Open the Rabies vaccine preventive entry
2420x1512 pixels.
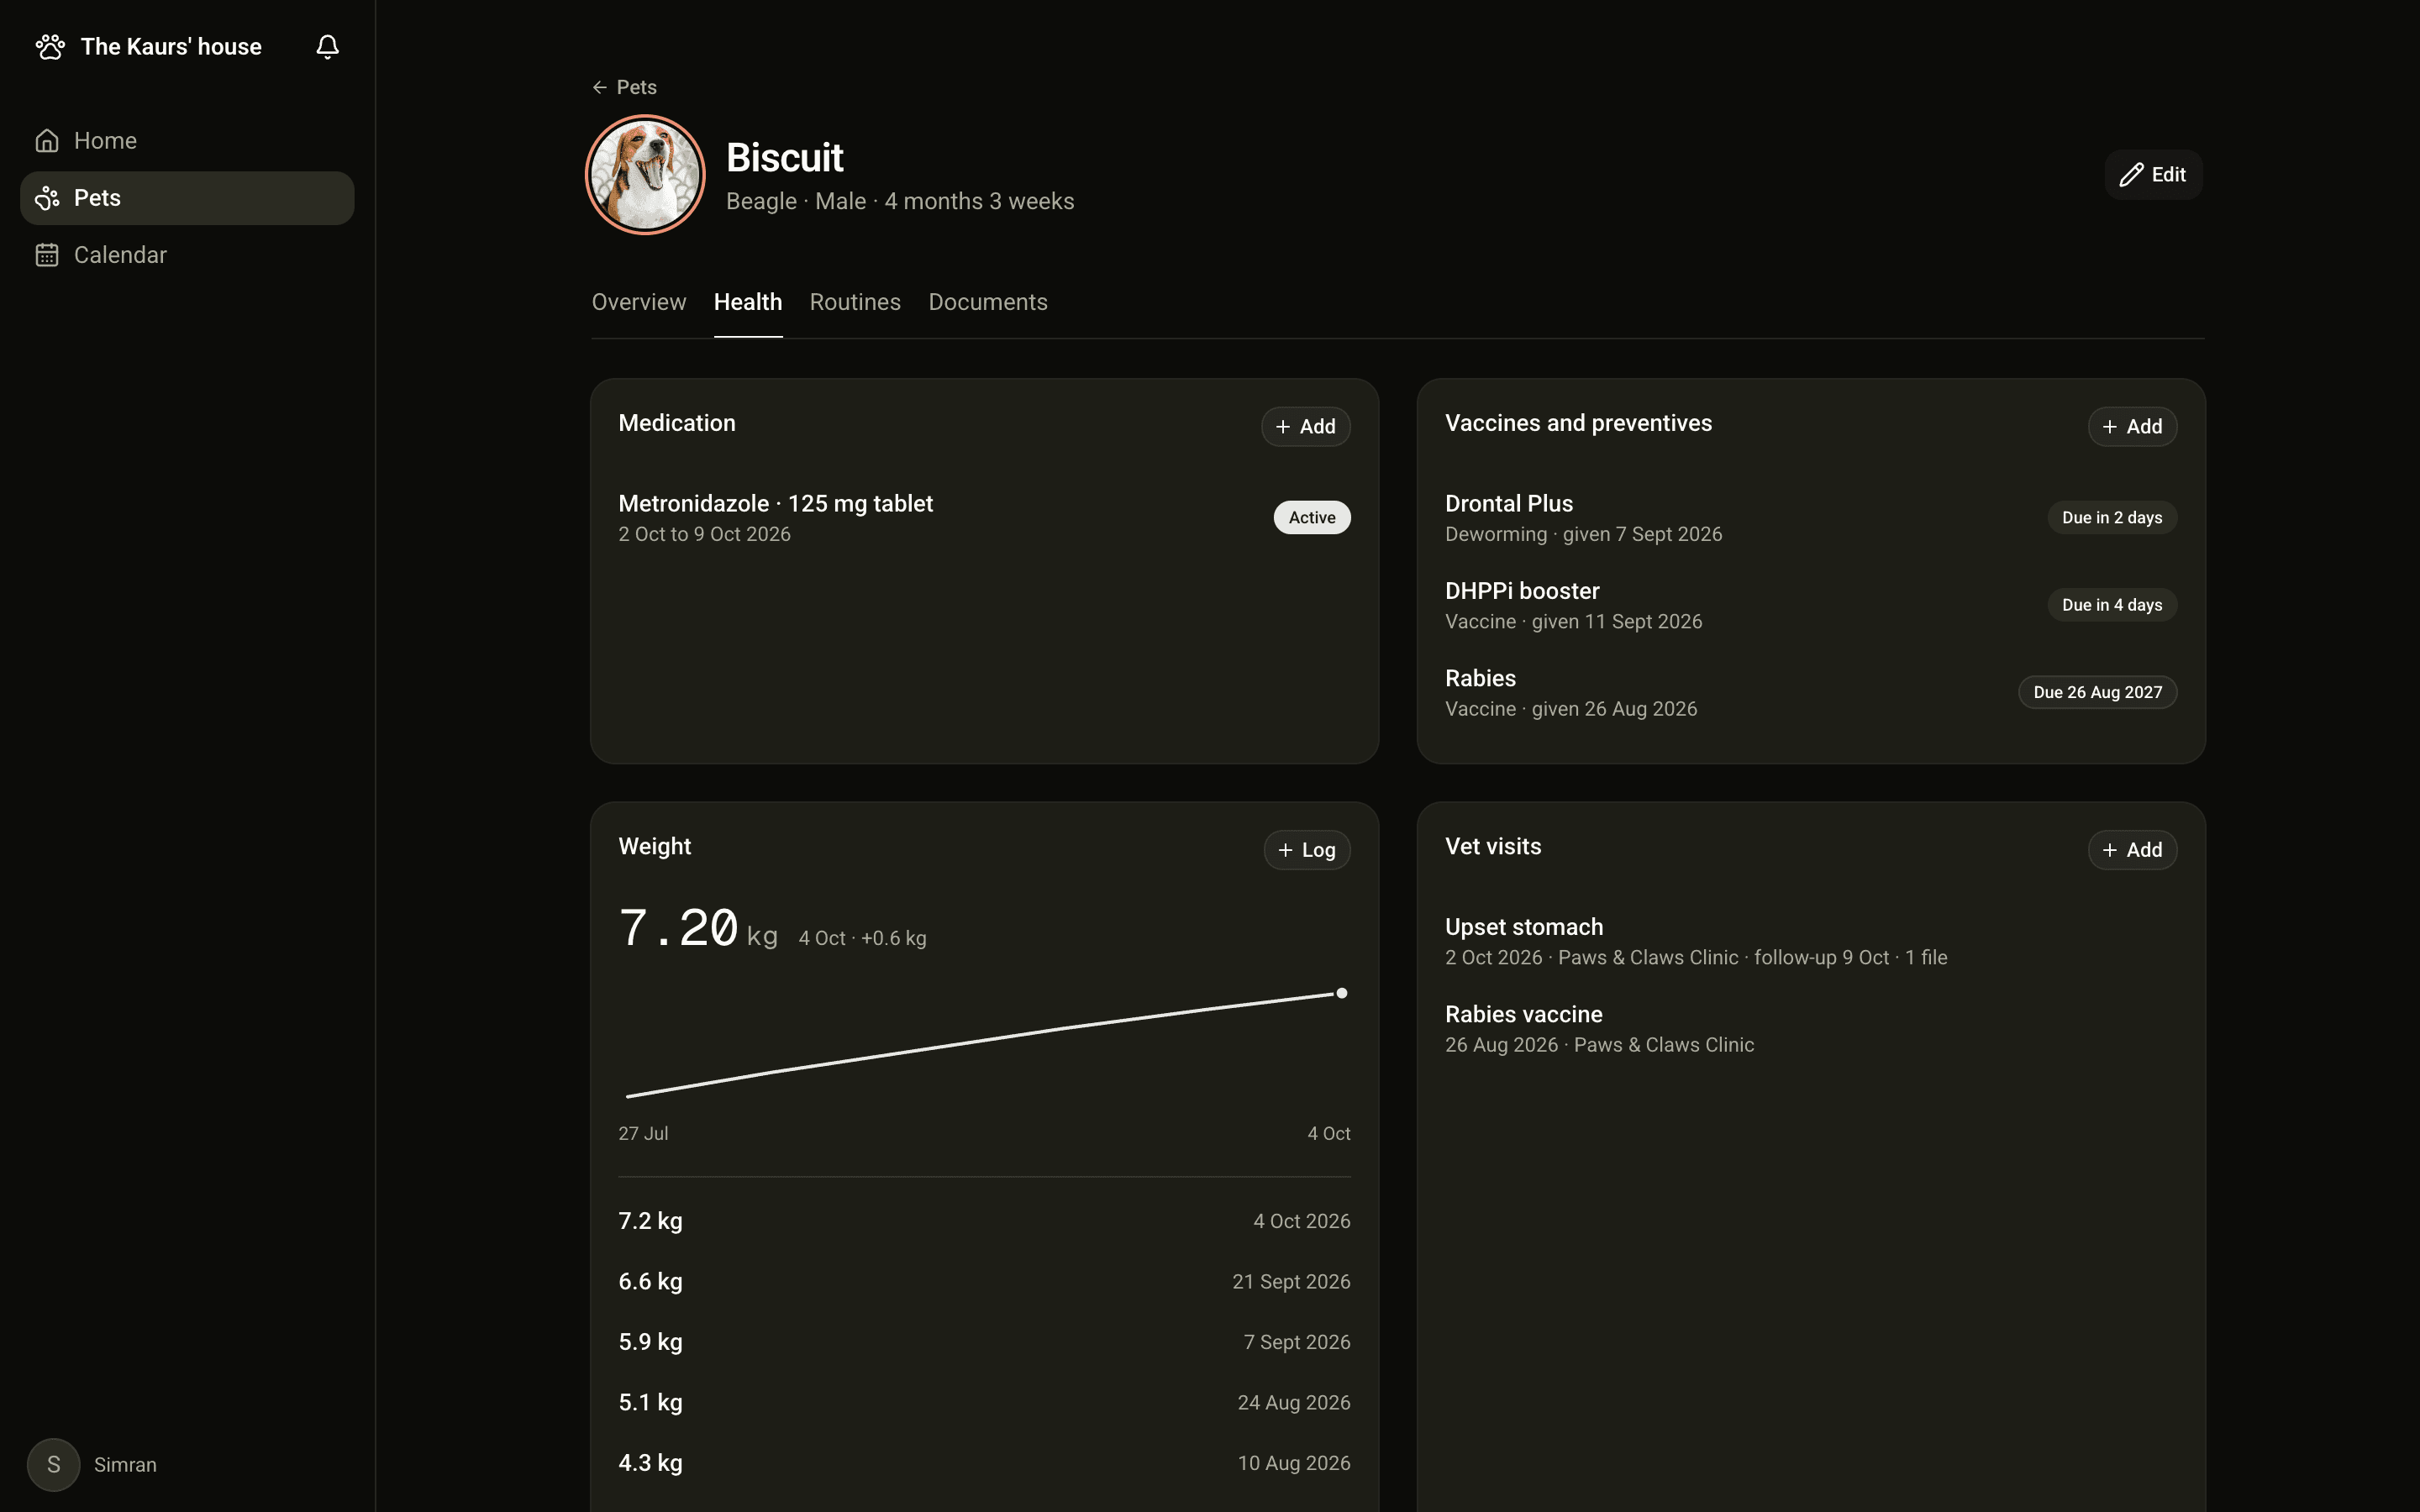click(1811, 692)
